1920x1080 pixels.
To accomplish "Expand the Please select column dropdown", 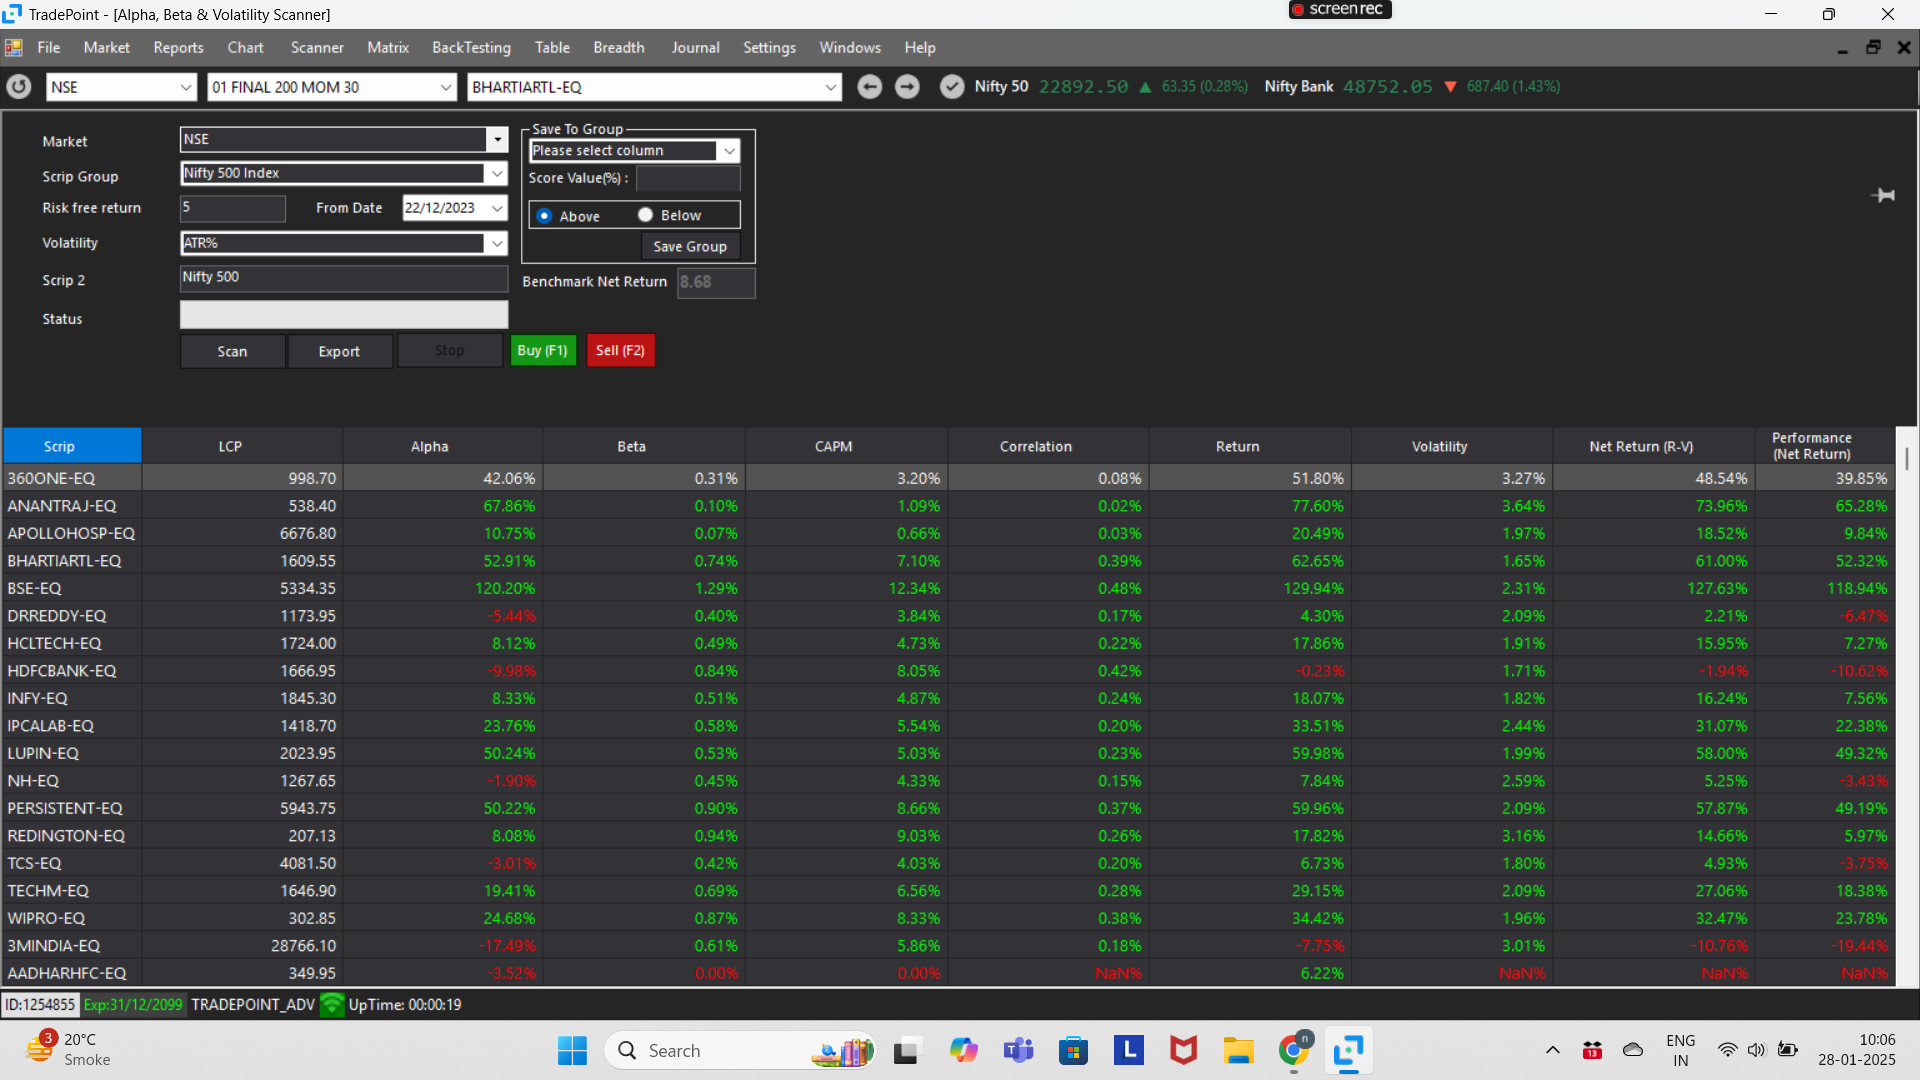I will 728,150.
